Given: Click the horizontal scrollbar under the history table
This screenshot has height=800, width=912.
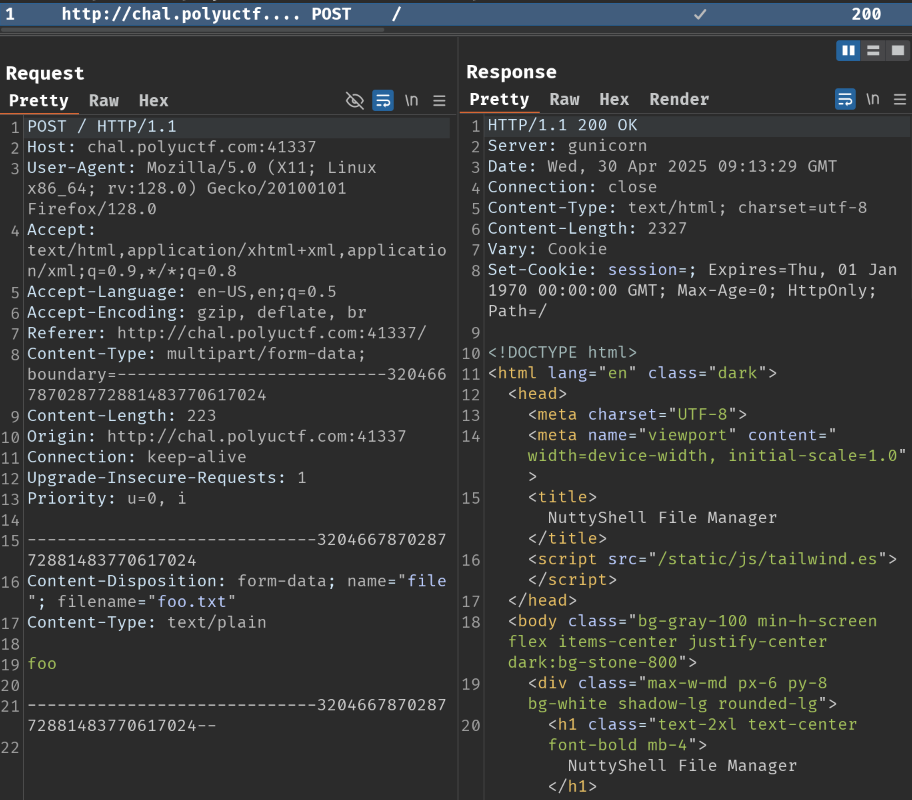Looking at the screenshot, I should point(192,30).
